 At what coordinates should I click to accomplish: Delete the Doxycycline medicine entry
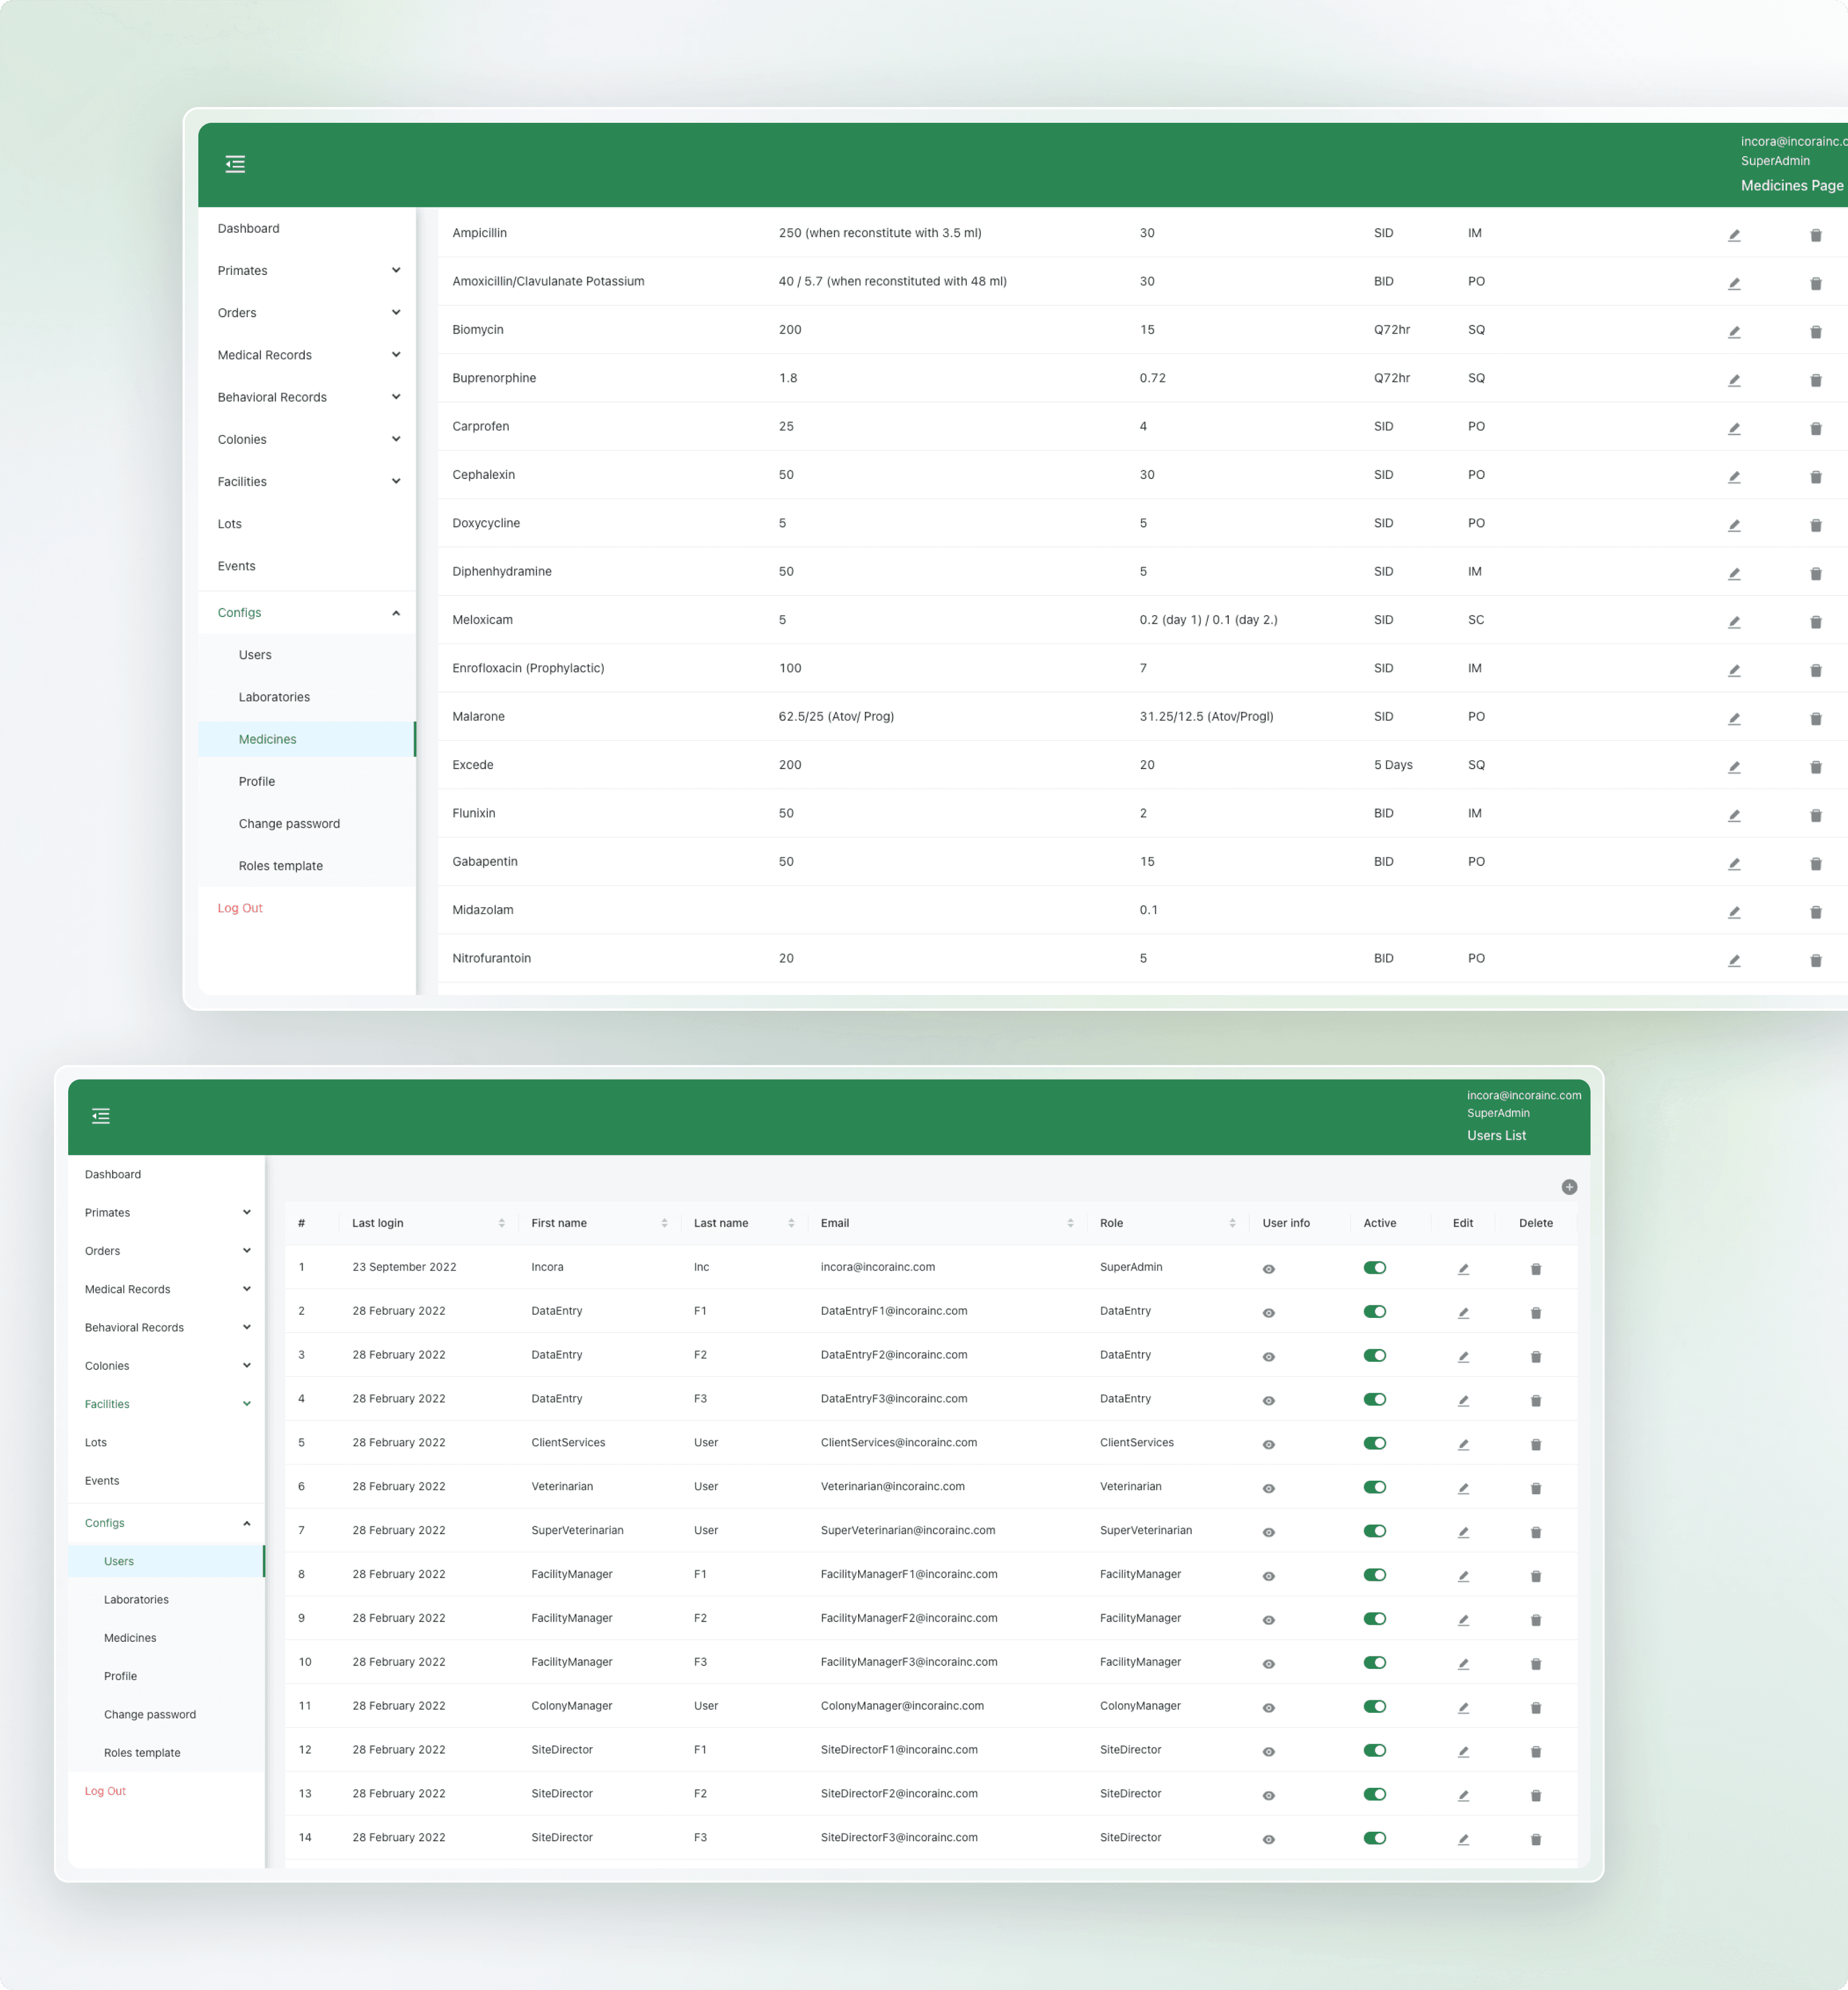[1816, 525]
